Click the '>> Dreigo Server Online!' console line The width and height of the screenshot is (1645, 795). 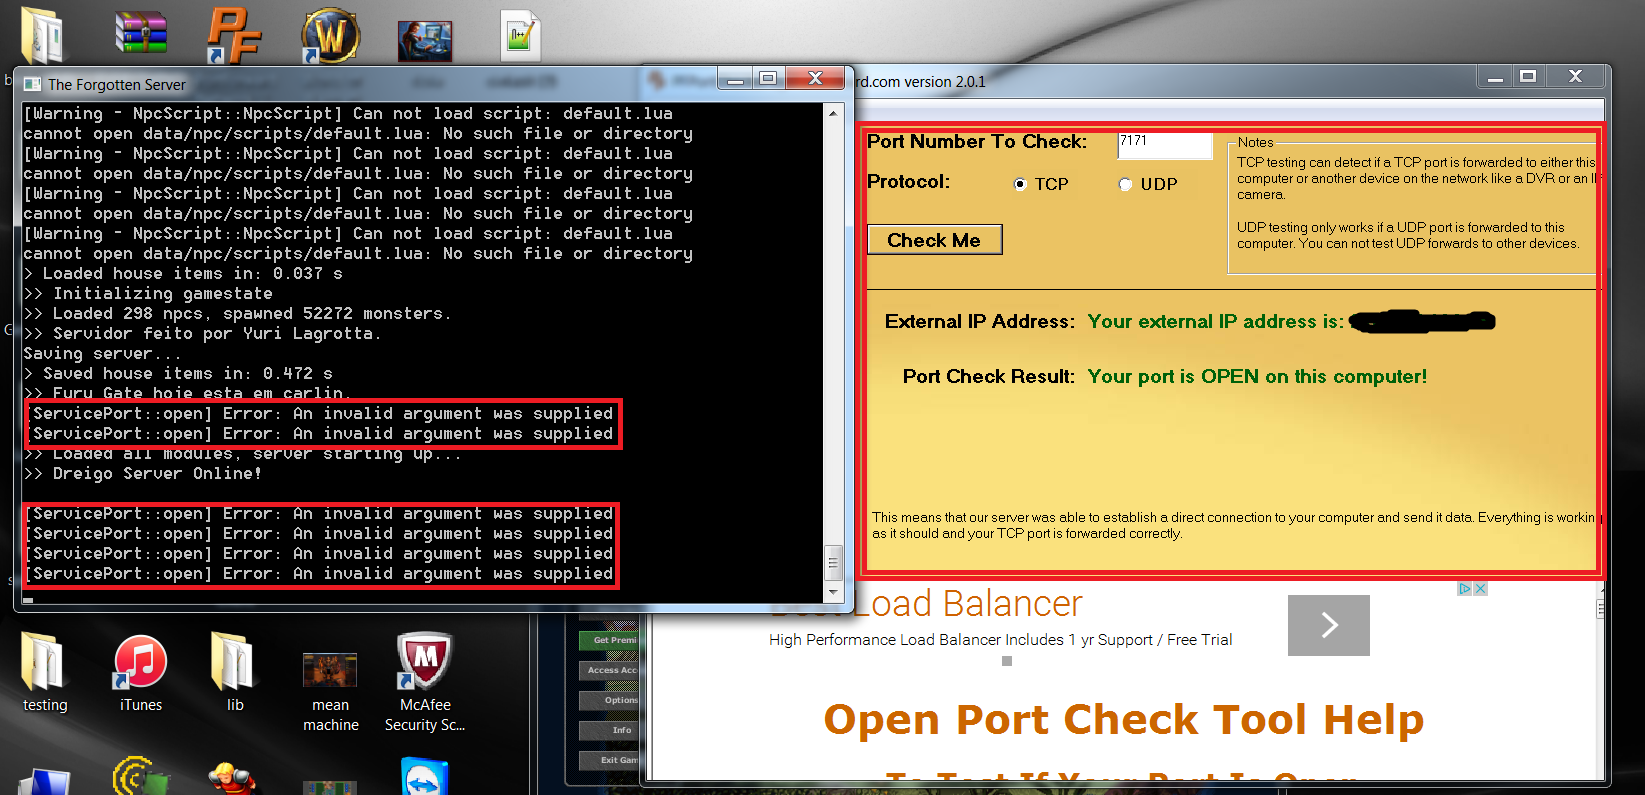point(143,474)
